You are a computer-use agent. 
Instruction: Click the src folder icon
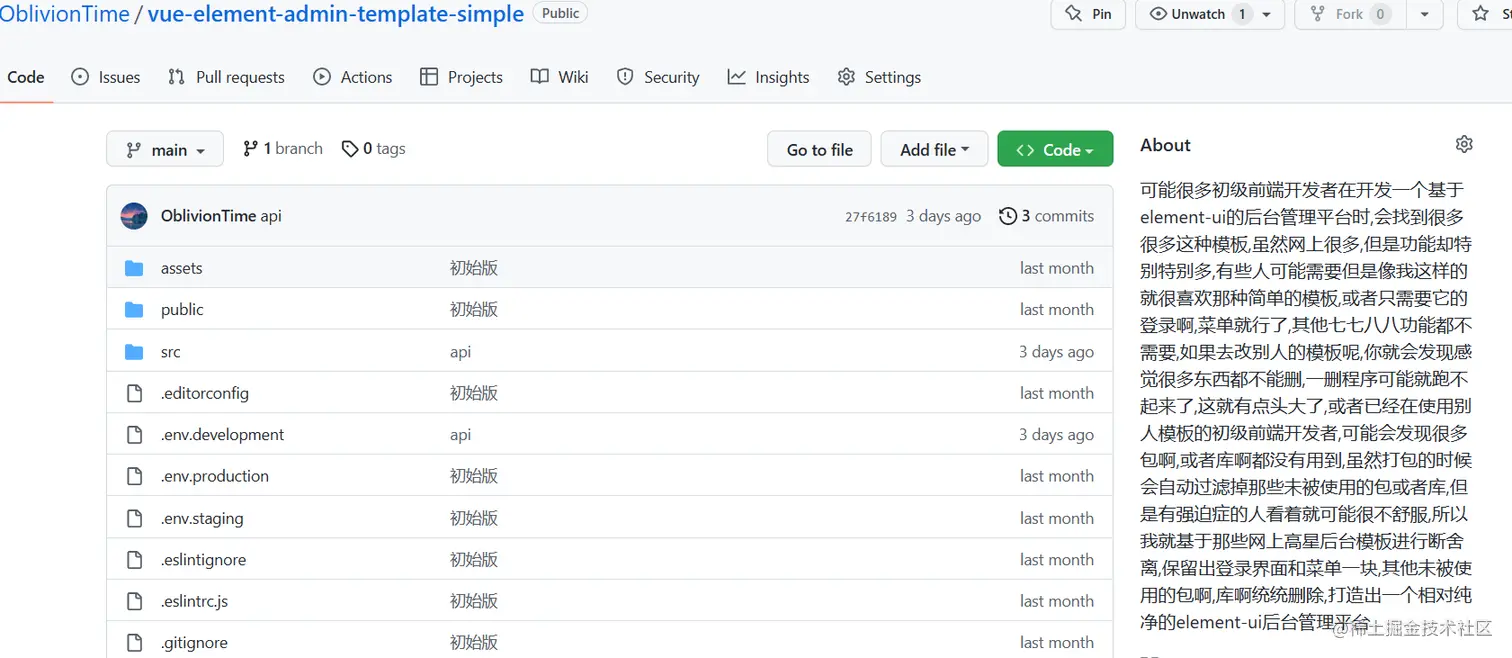tap(134, 352)
